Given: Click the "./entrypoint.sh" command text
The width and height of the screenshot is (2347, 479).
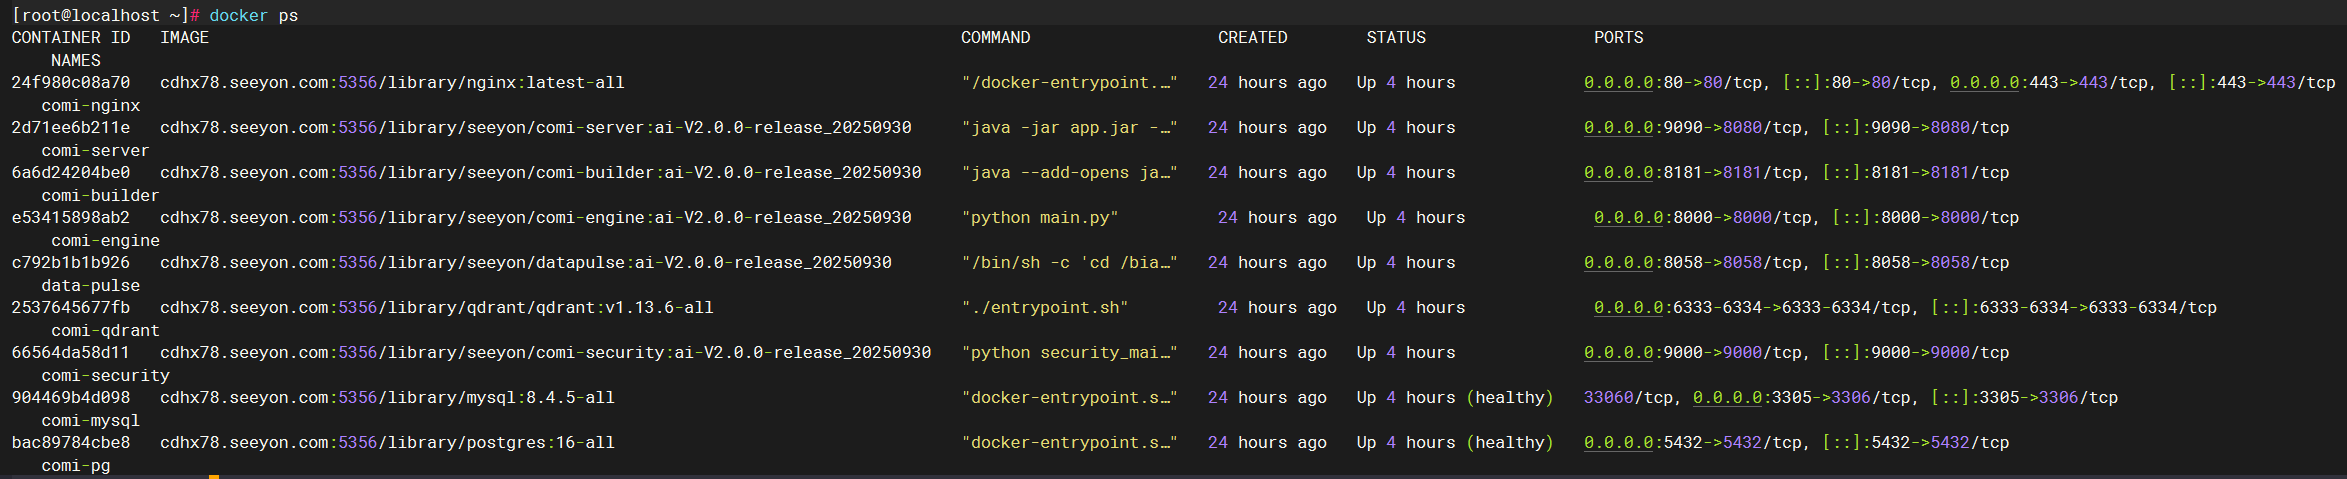Looking at the screenshot, I should point(1045,308).
